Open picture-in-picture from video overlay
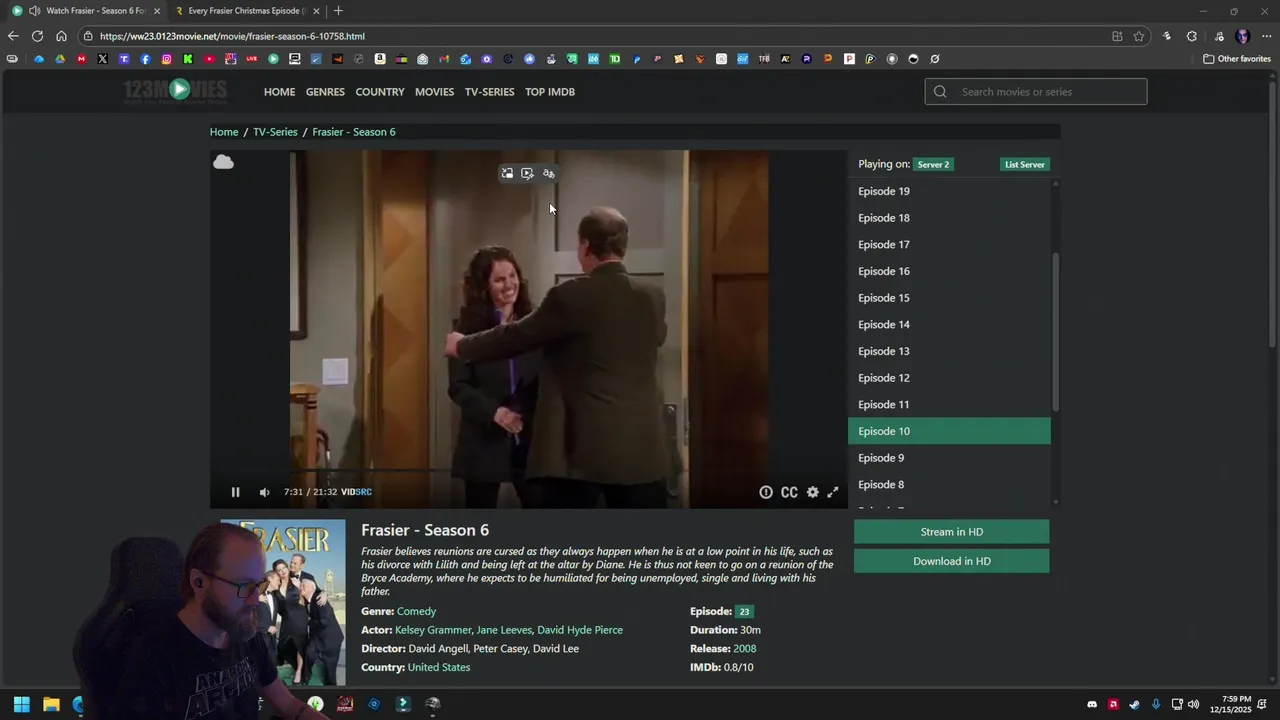 click(507, 174)
